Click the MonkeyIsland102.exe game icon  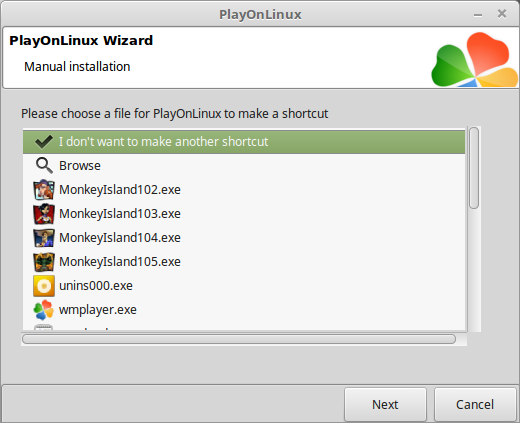[44, 190]
